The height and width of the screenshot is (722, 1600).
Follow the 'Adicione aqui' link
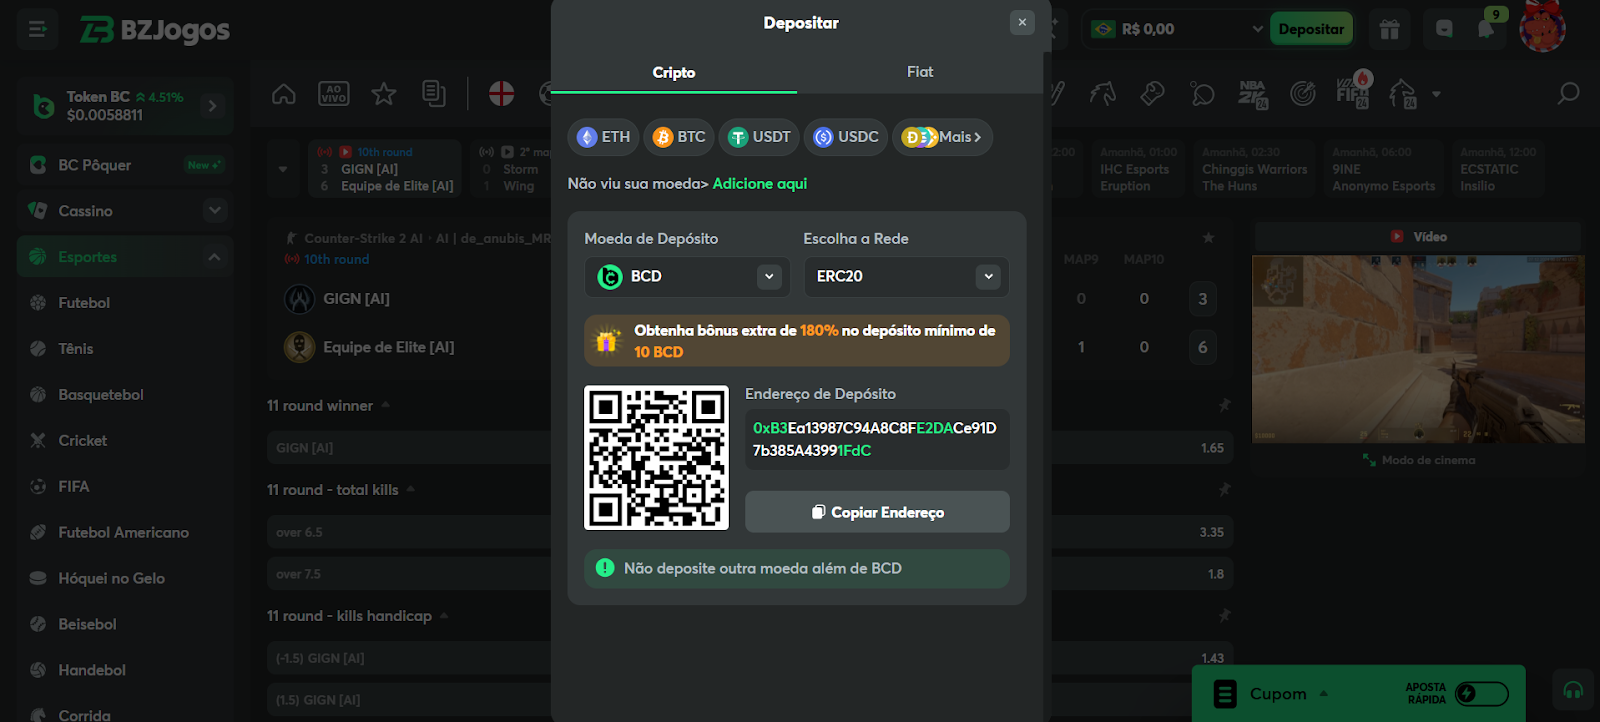tap(760, 184)
